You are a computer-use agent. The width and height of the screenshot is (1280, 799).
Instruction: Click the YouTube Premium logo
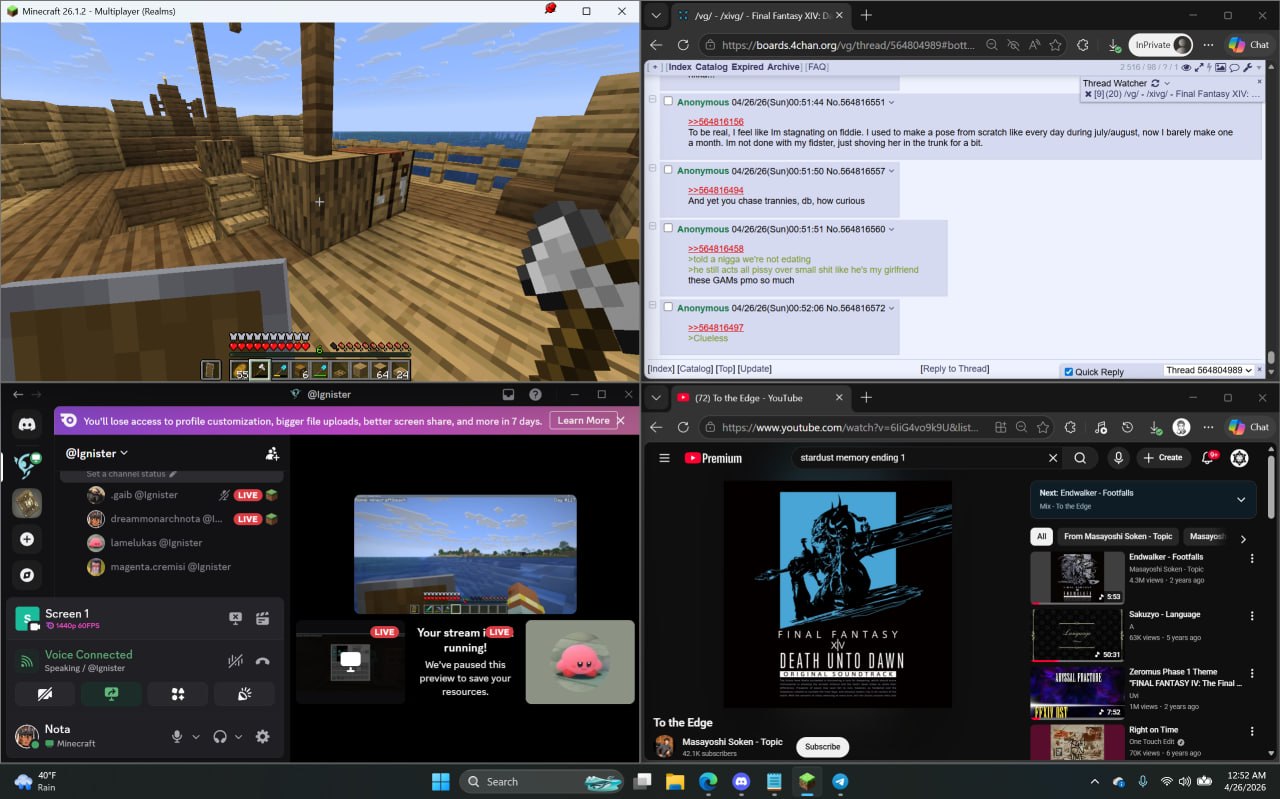[713, 458]
